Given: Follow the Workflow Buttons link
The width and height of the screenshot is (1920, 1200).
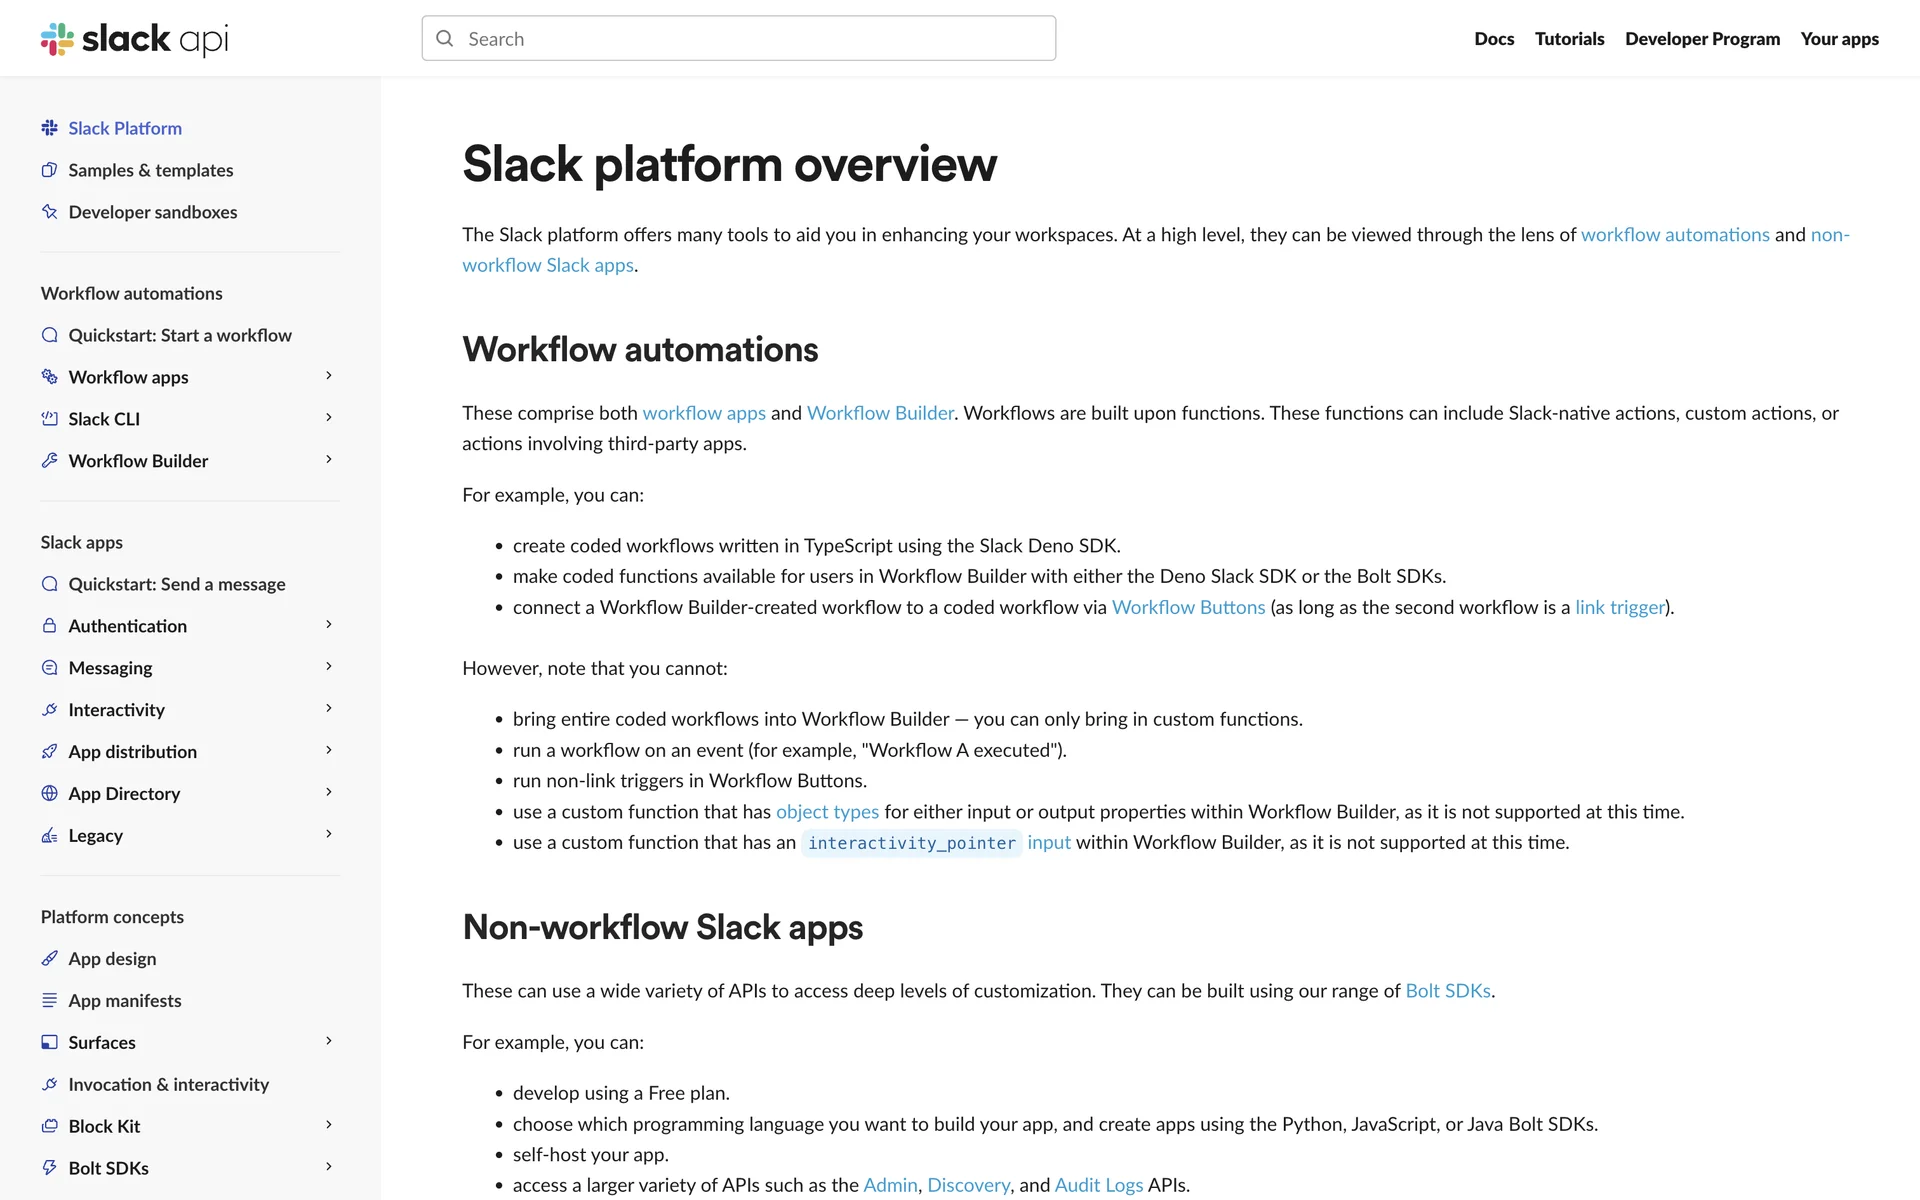Looking at the screenshot, I should point(1188,608).
